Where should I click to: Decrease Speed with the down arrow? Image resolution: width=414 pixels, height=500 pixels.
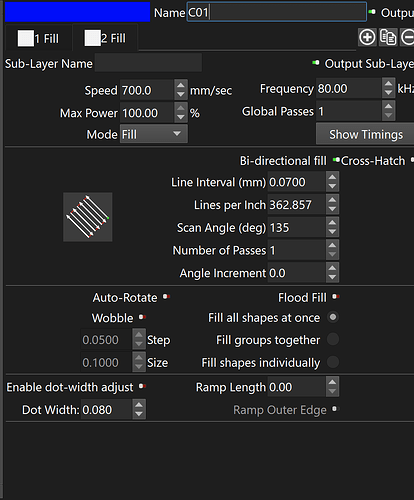181,95
